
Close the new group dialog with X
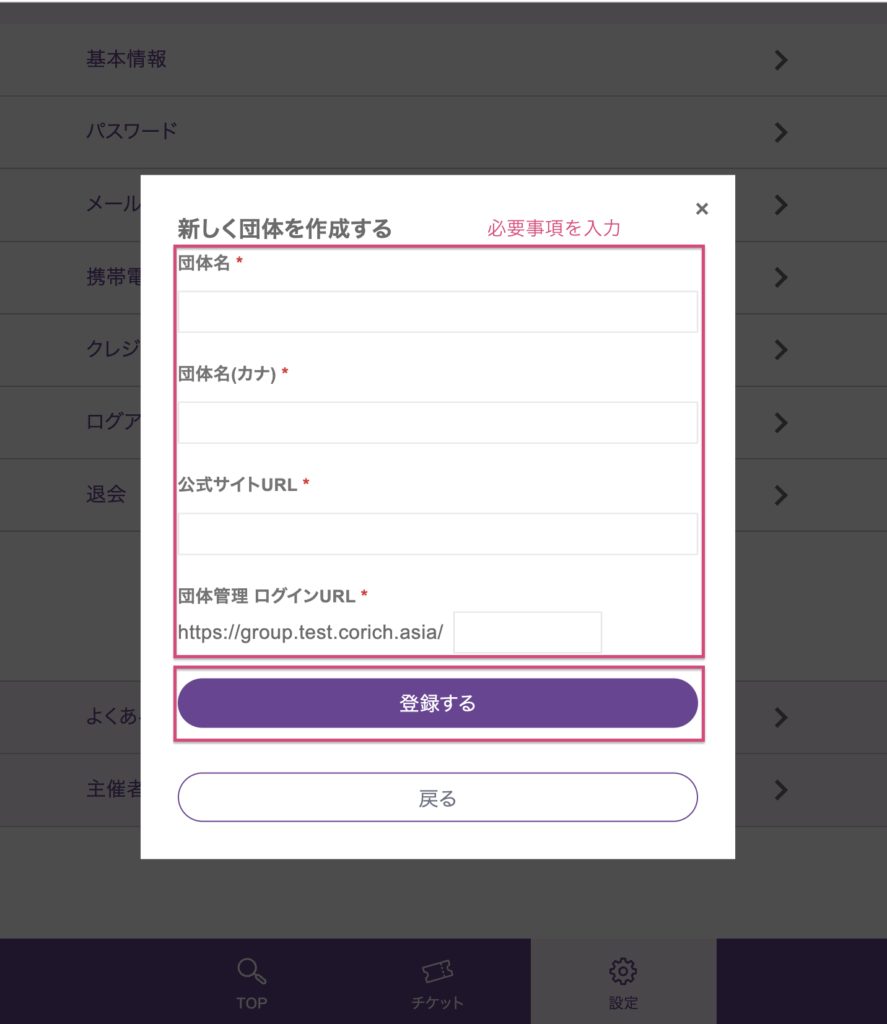[701, 208]
